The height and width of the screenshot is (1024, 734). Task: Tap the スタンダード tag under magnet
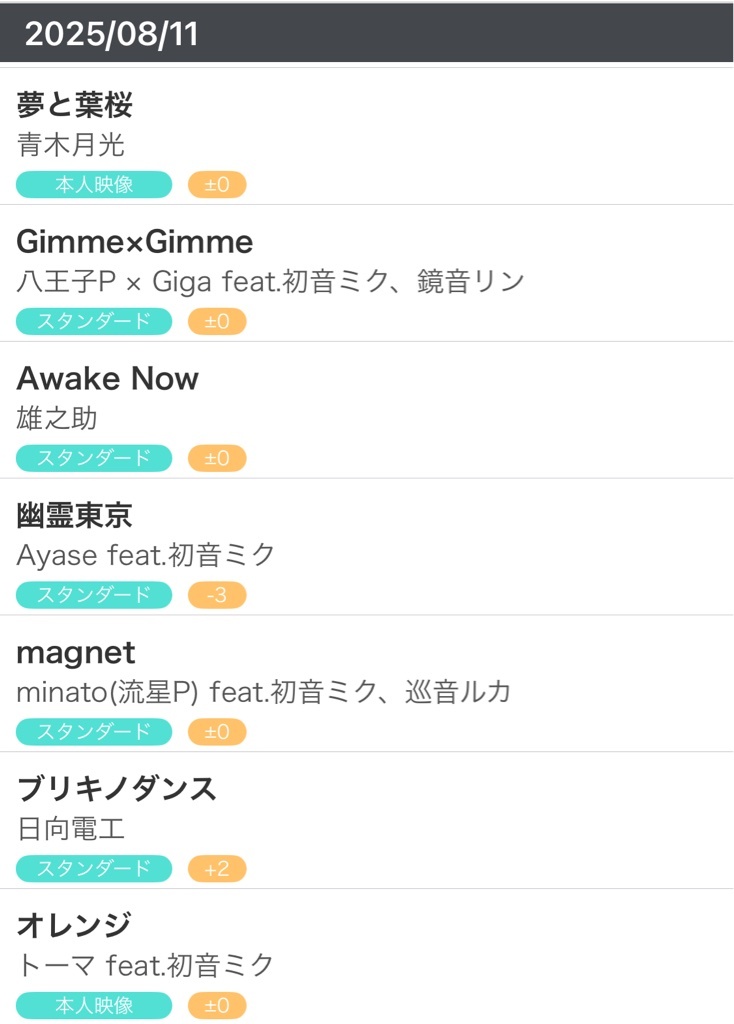pos(94,731)
